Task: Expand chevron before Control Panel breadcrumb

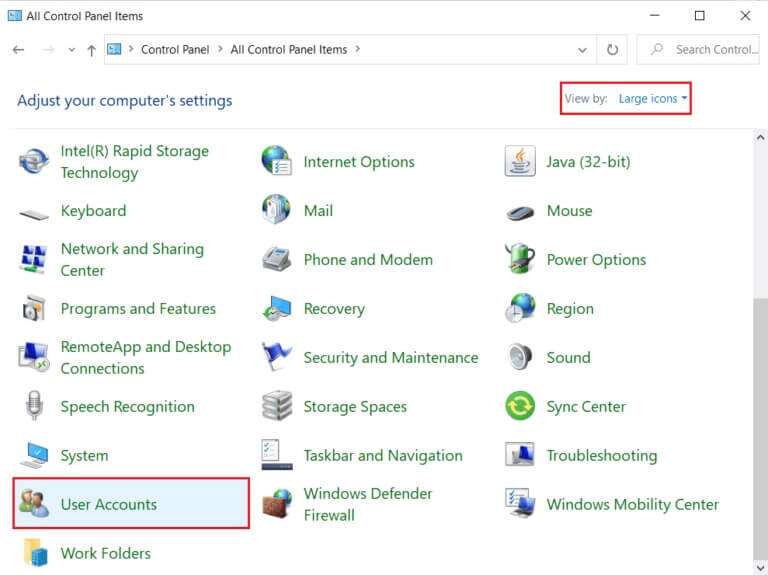Action: coord(131,49)
